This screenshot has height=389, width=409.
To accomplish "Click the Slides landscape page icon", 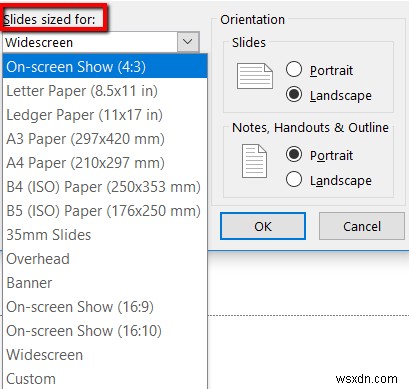I will coord(255,76).
